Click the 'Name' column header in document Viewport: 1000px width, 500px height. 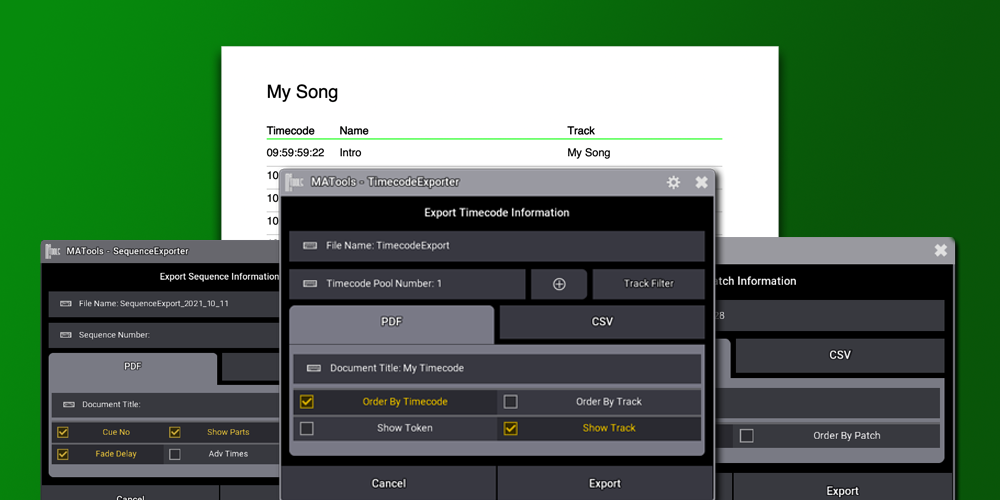pos(354,131)
